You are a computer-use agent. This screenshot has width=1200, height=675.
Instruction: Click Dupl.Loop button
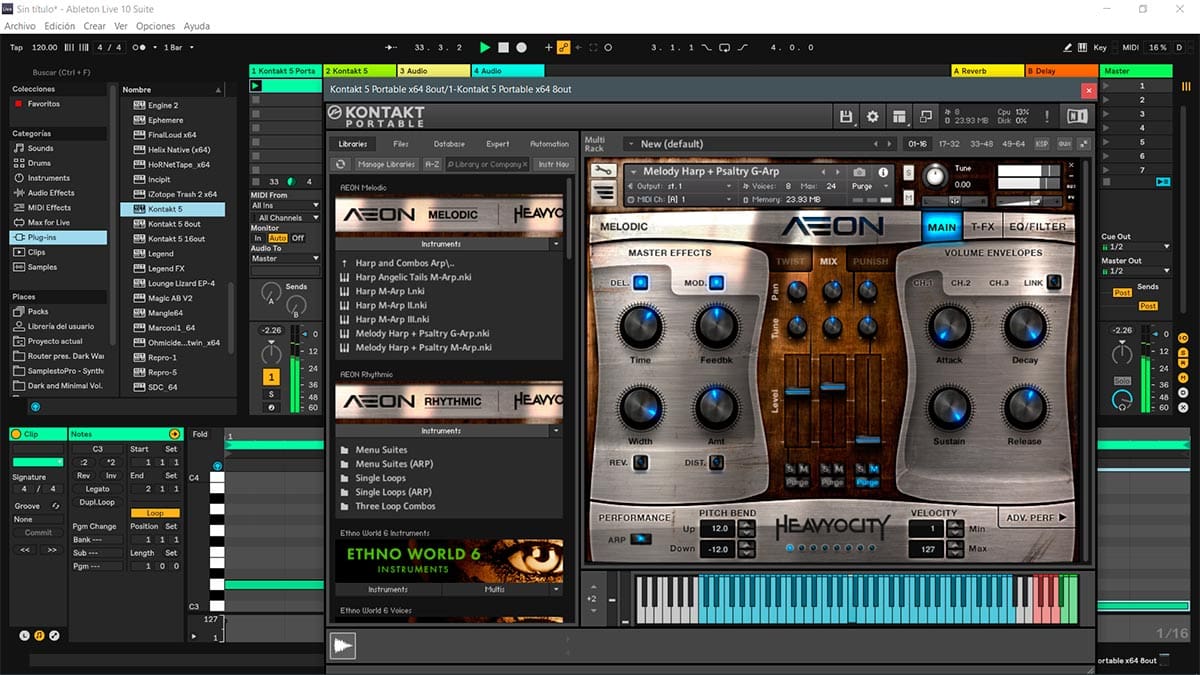tap(98, 502)
